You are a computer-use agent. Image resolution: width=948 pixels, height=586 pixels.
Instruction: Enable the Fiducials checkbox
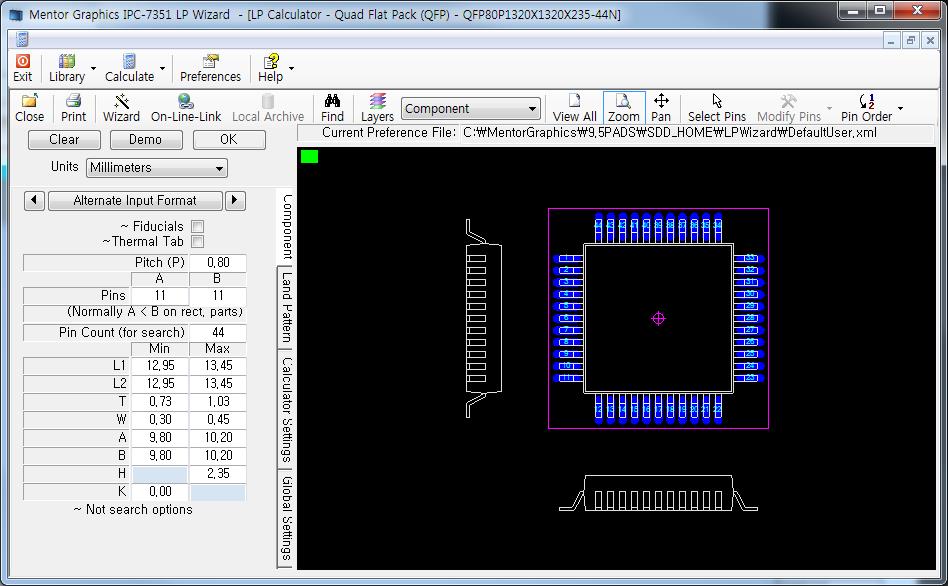(x=198, y=226)
